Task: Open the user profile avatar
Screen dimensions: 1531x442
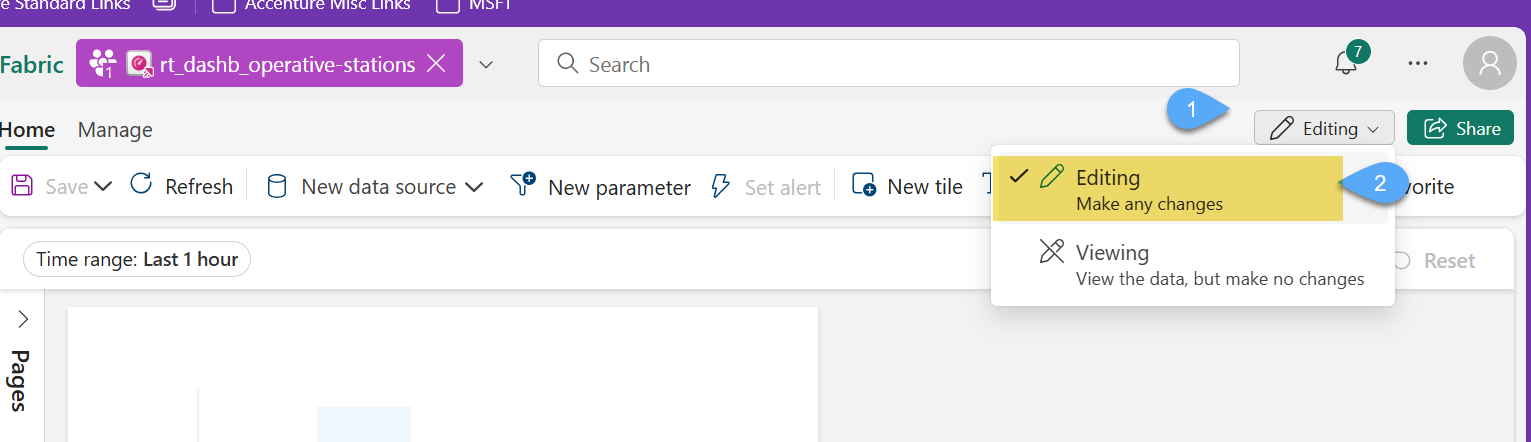Action: (x=1489, y=64)
